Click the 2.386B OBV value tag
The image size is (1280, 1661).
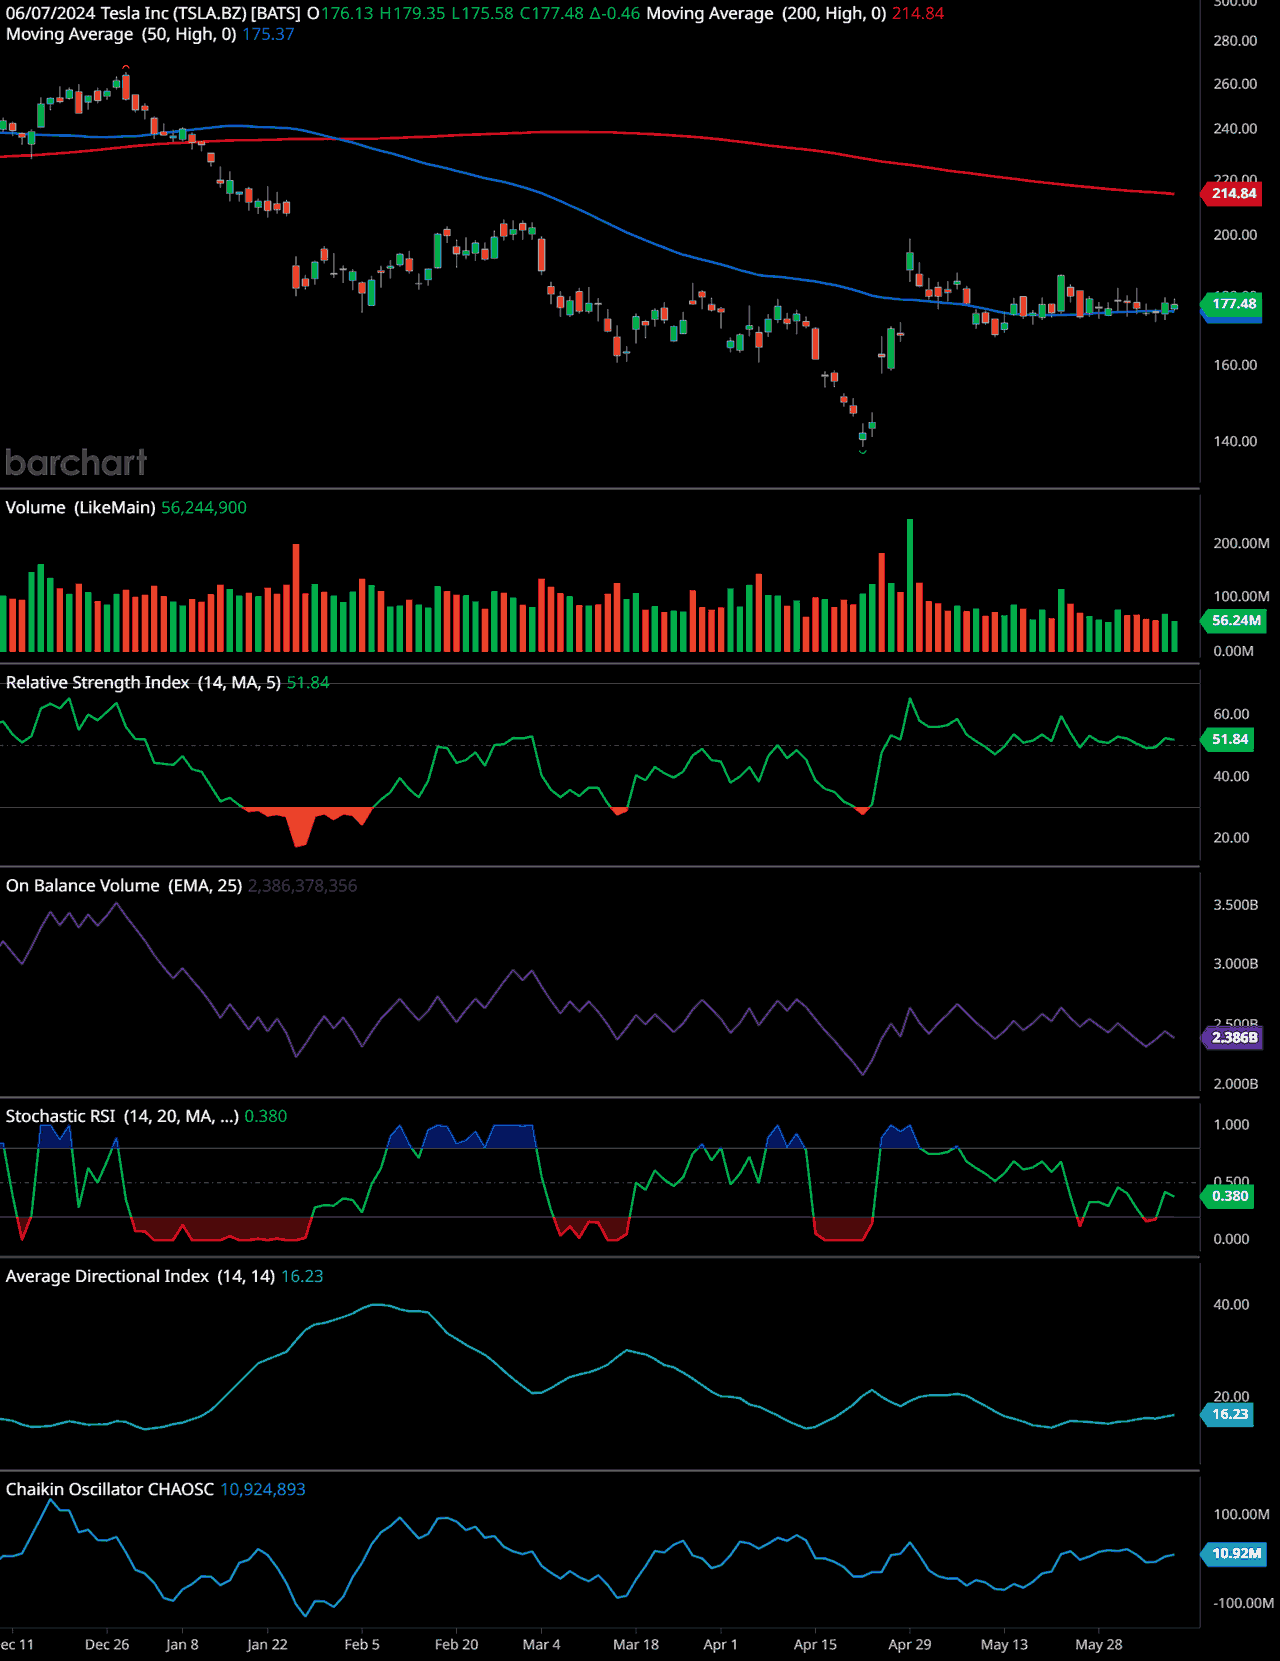coord(1233,1037)
